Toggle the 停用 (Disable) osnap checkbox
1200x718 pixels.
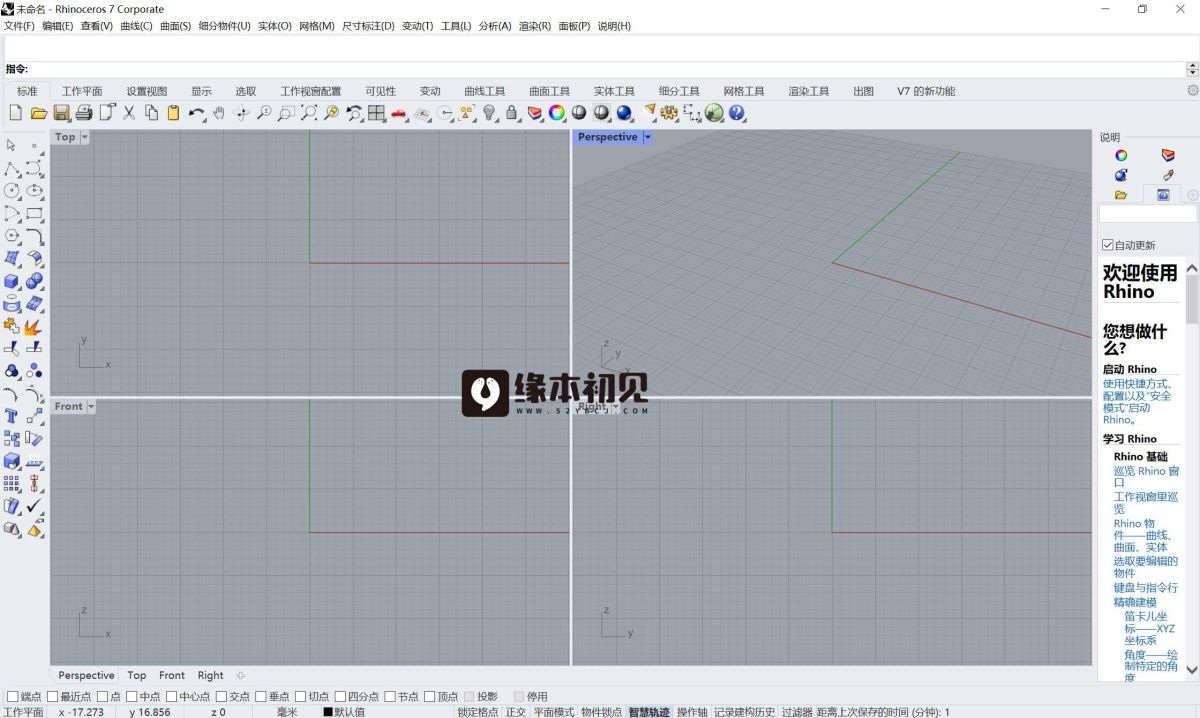click(x=518, y=696)
